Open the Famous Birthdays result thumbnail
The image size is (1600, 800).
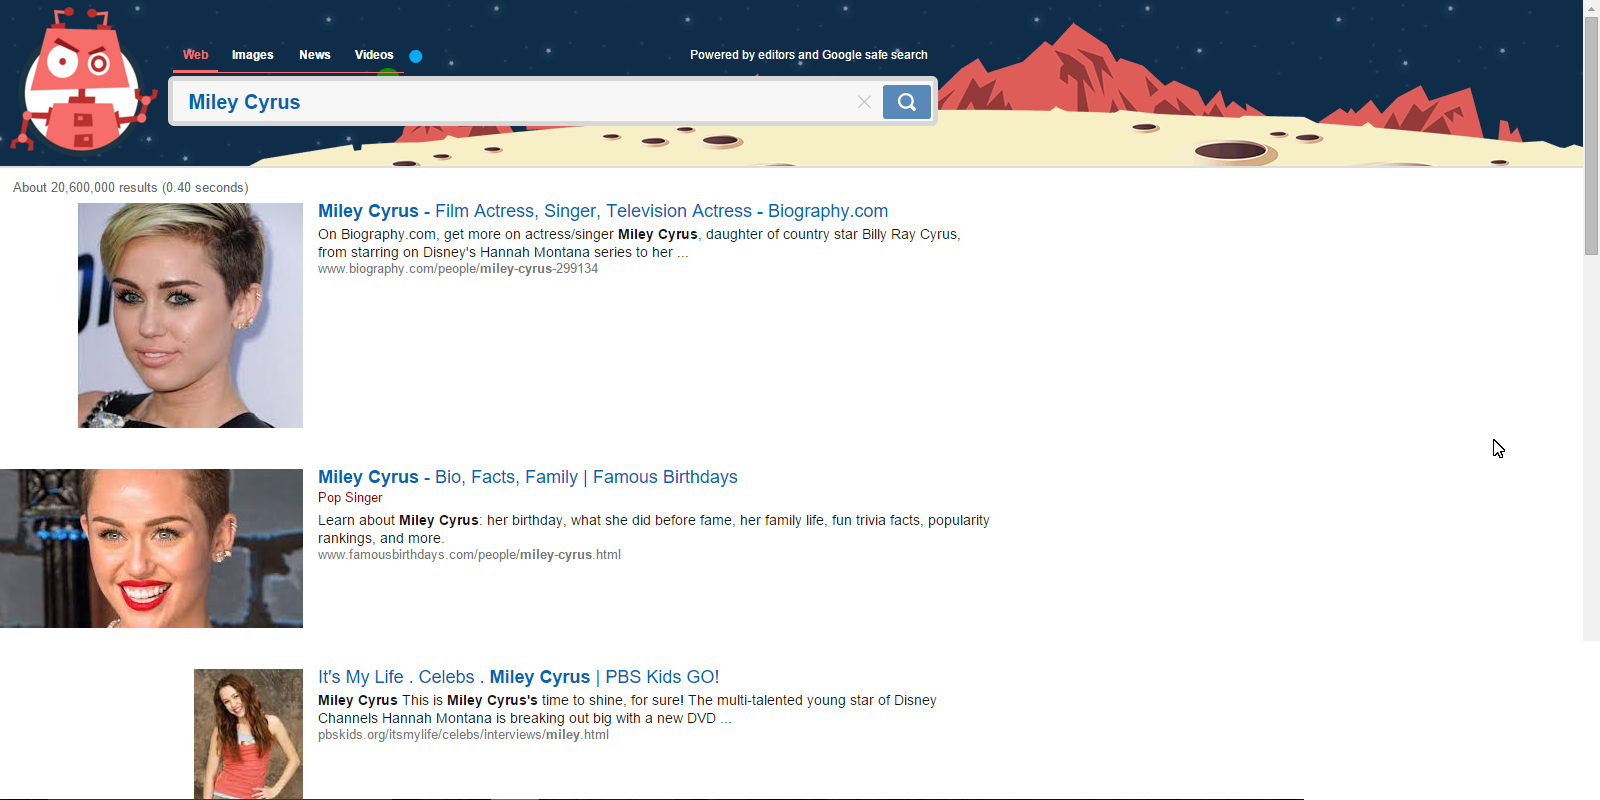click(x=151, y=548)
